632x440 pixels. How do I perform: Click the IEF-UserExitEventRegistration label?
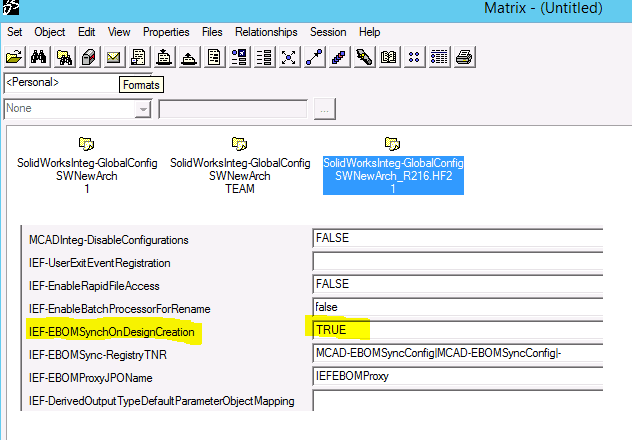100,263
